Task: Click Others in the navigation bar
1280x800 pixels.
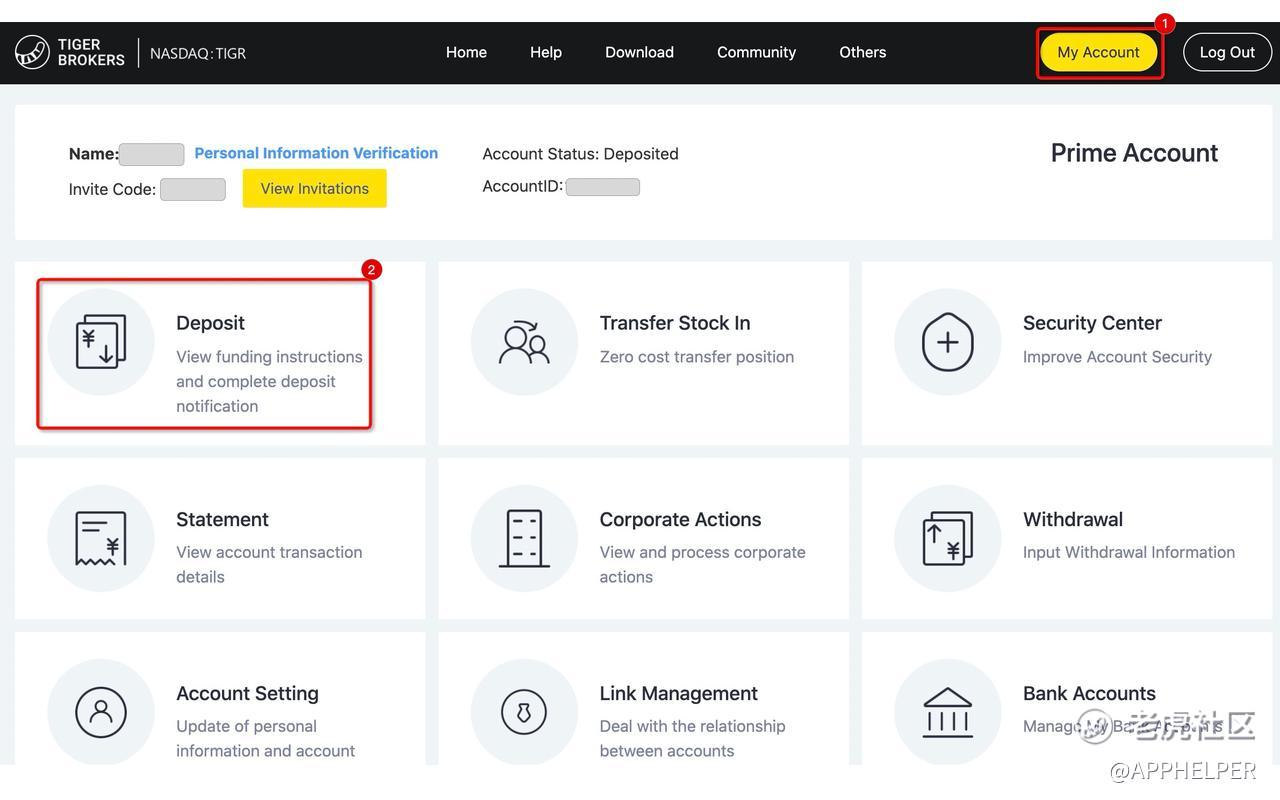Action: click(x=863, y=52)
